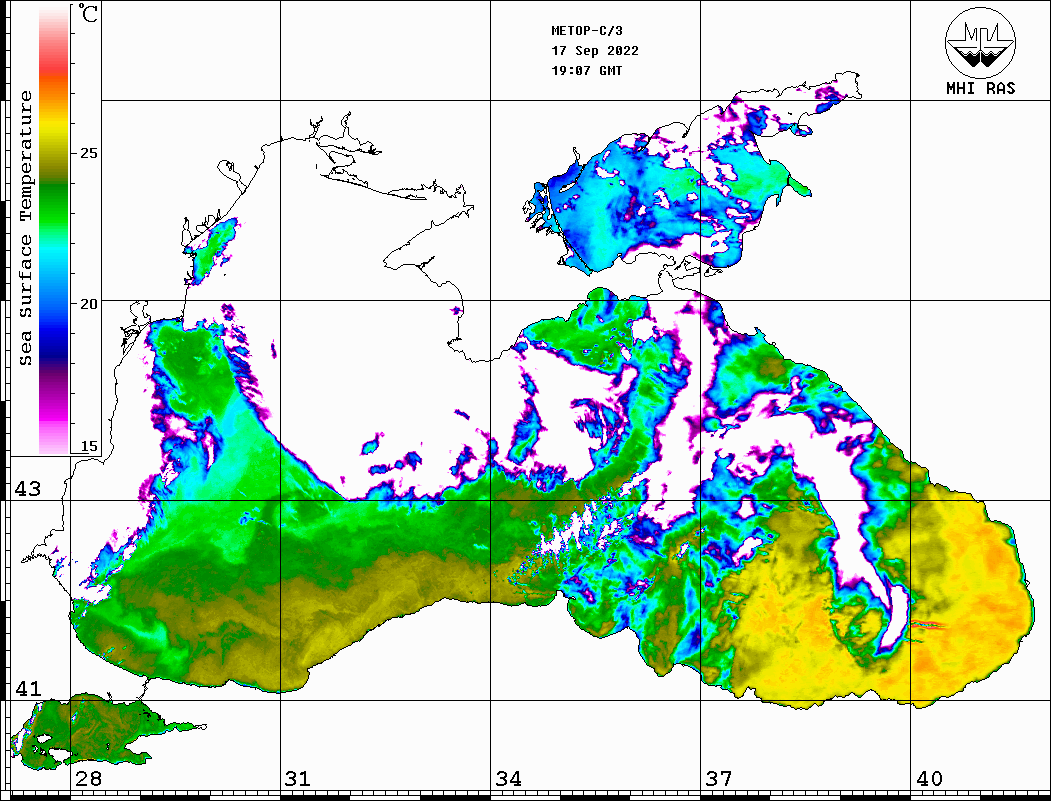Click the longitude label '37'
Viewport: 1051px width, 801px height.
click(x=719, y=779)
